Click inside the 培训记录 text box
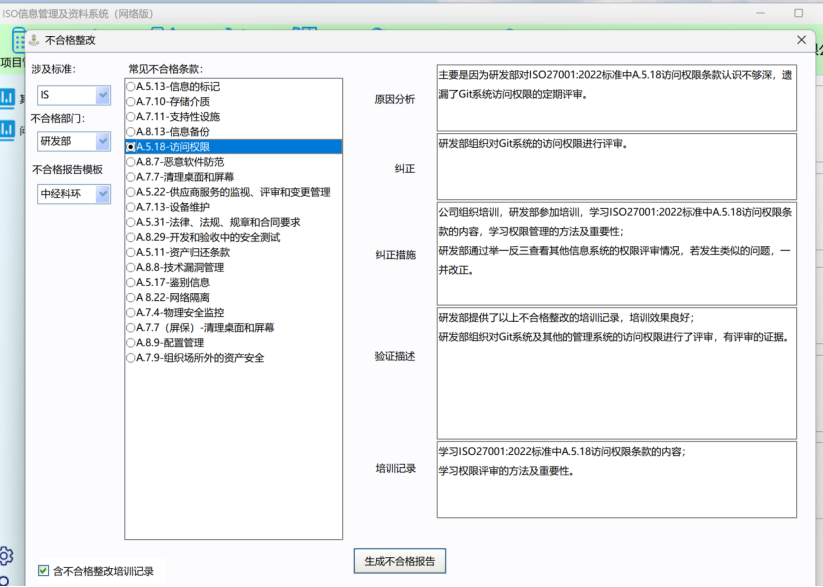Image resolution: width=823 pixels, height=587 pixels. tap(616, 479)
